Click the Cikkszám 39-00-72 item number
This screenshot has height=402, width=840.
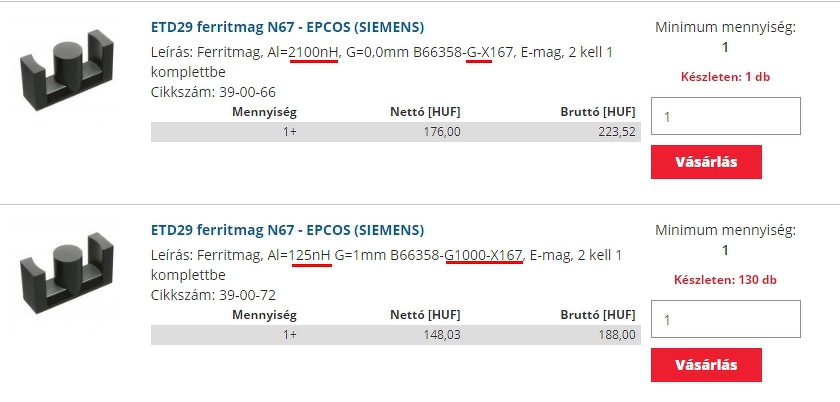tap(213, 295)
